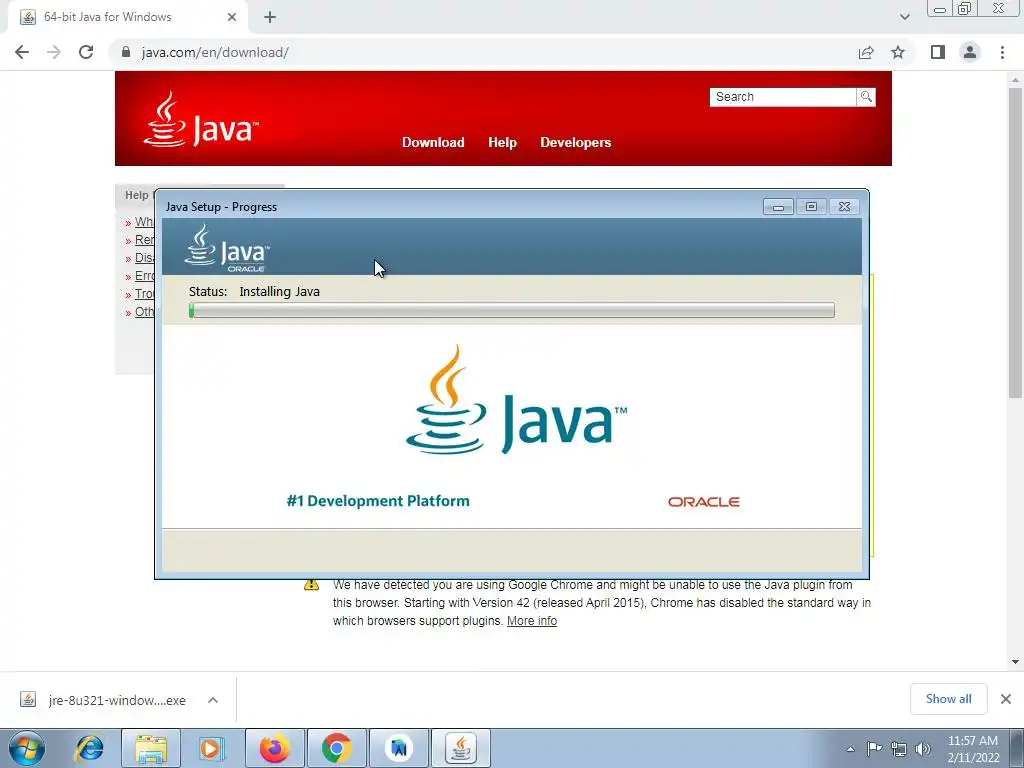Close the downloads bar
This screenshot has height=768, width=1024.
tap(1006, 699)
